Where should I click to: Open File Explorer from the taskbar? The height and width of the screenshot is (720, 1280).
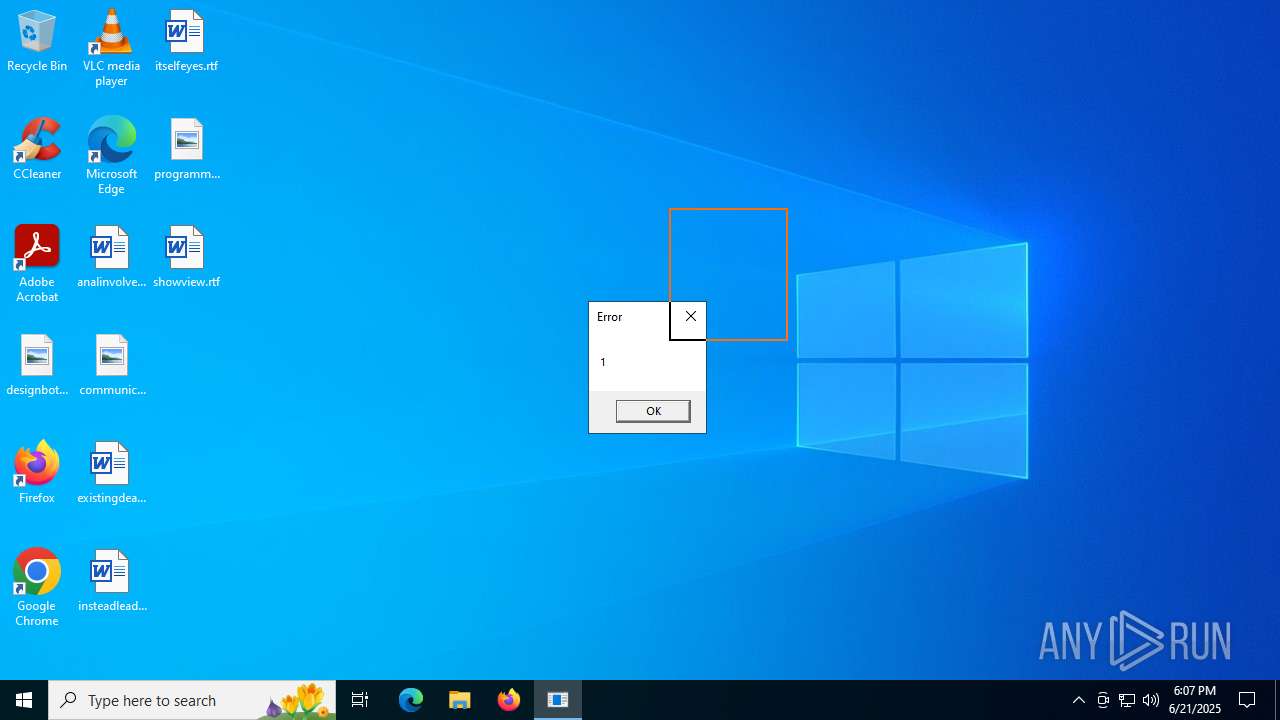[x=460, y=700]
